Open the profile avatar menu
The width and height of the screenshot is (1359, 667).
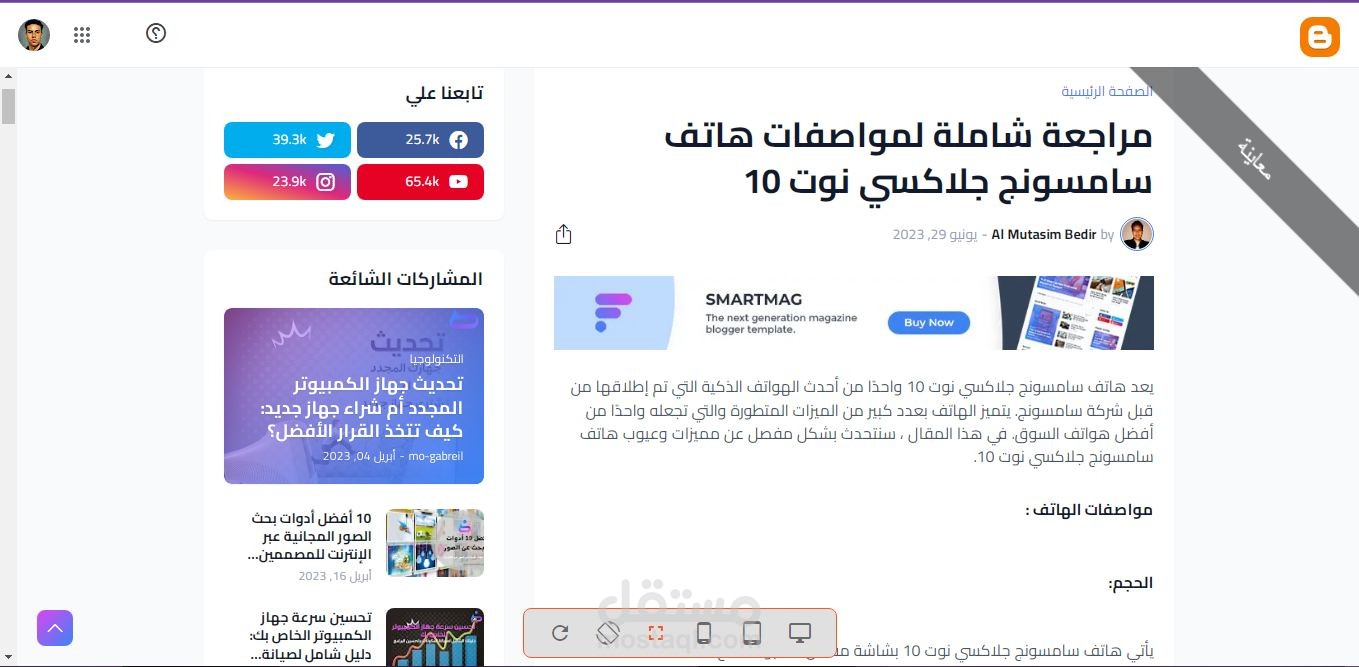[33, 35]
